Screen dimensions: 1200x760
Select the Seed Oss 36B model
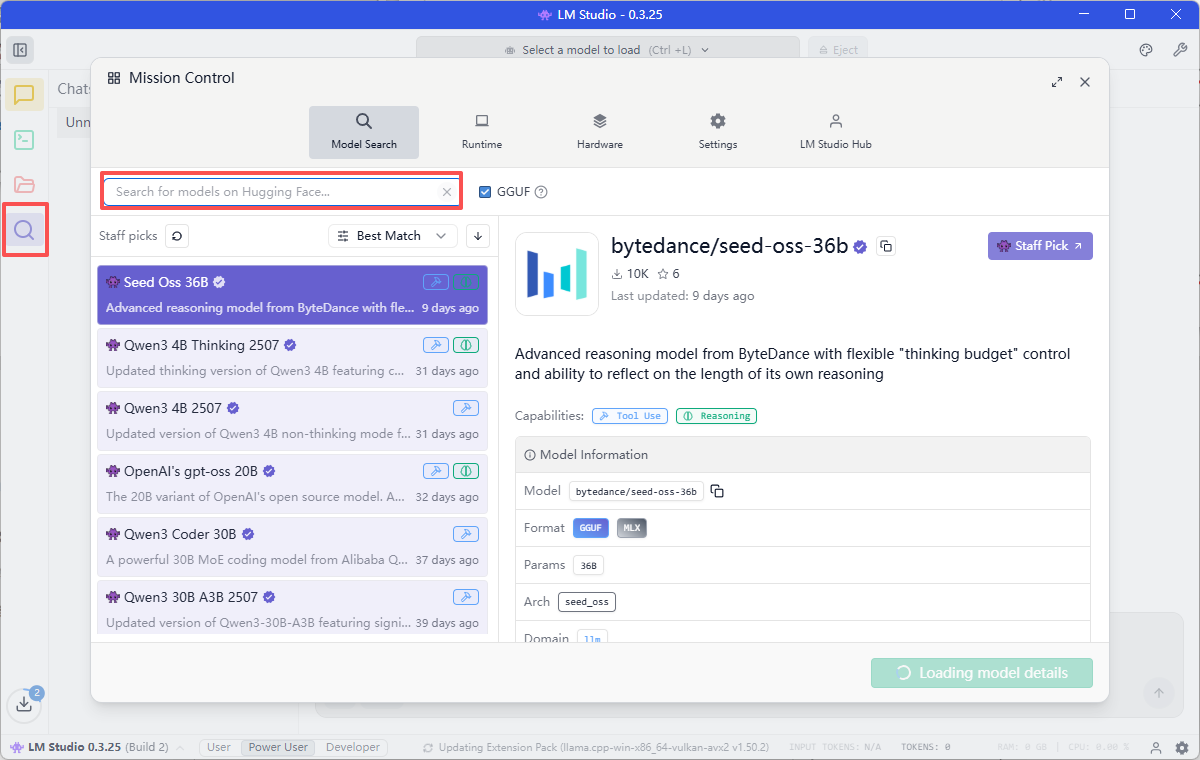click(292, 295)
